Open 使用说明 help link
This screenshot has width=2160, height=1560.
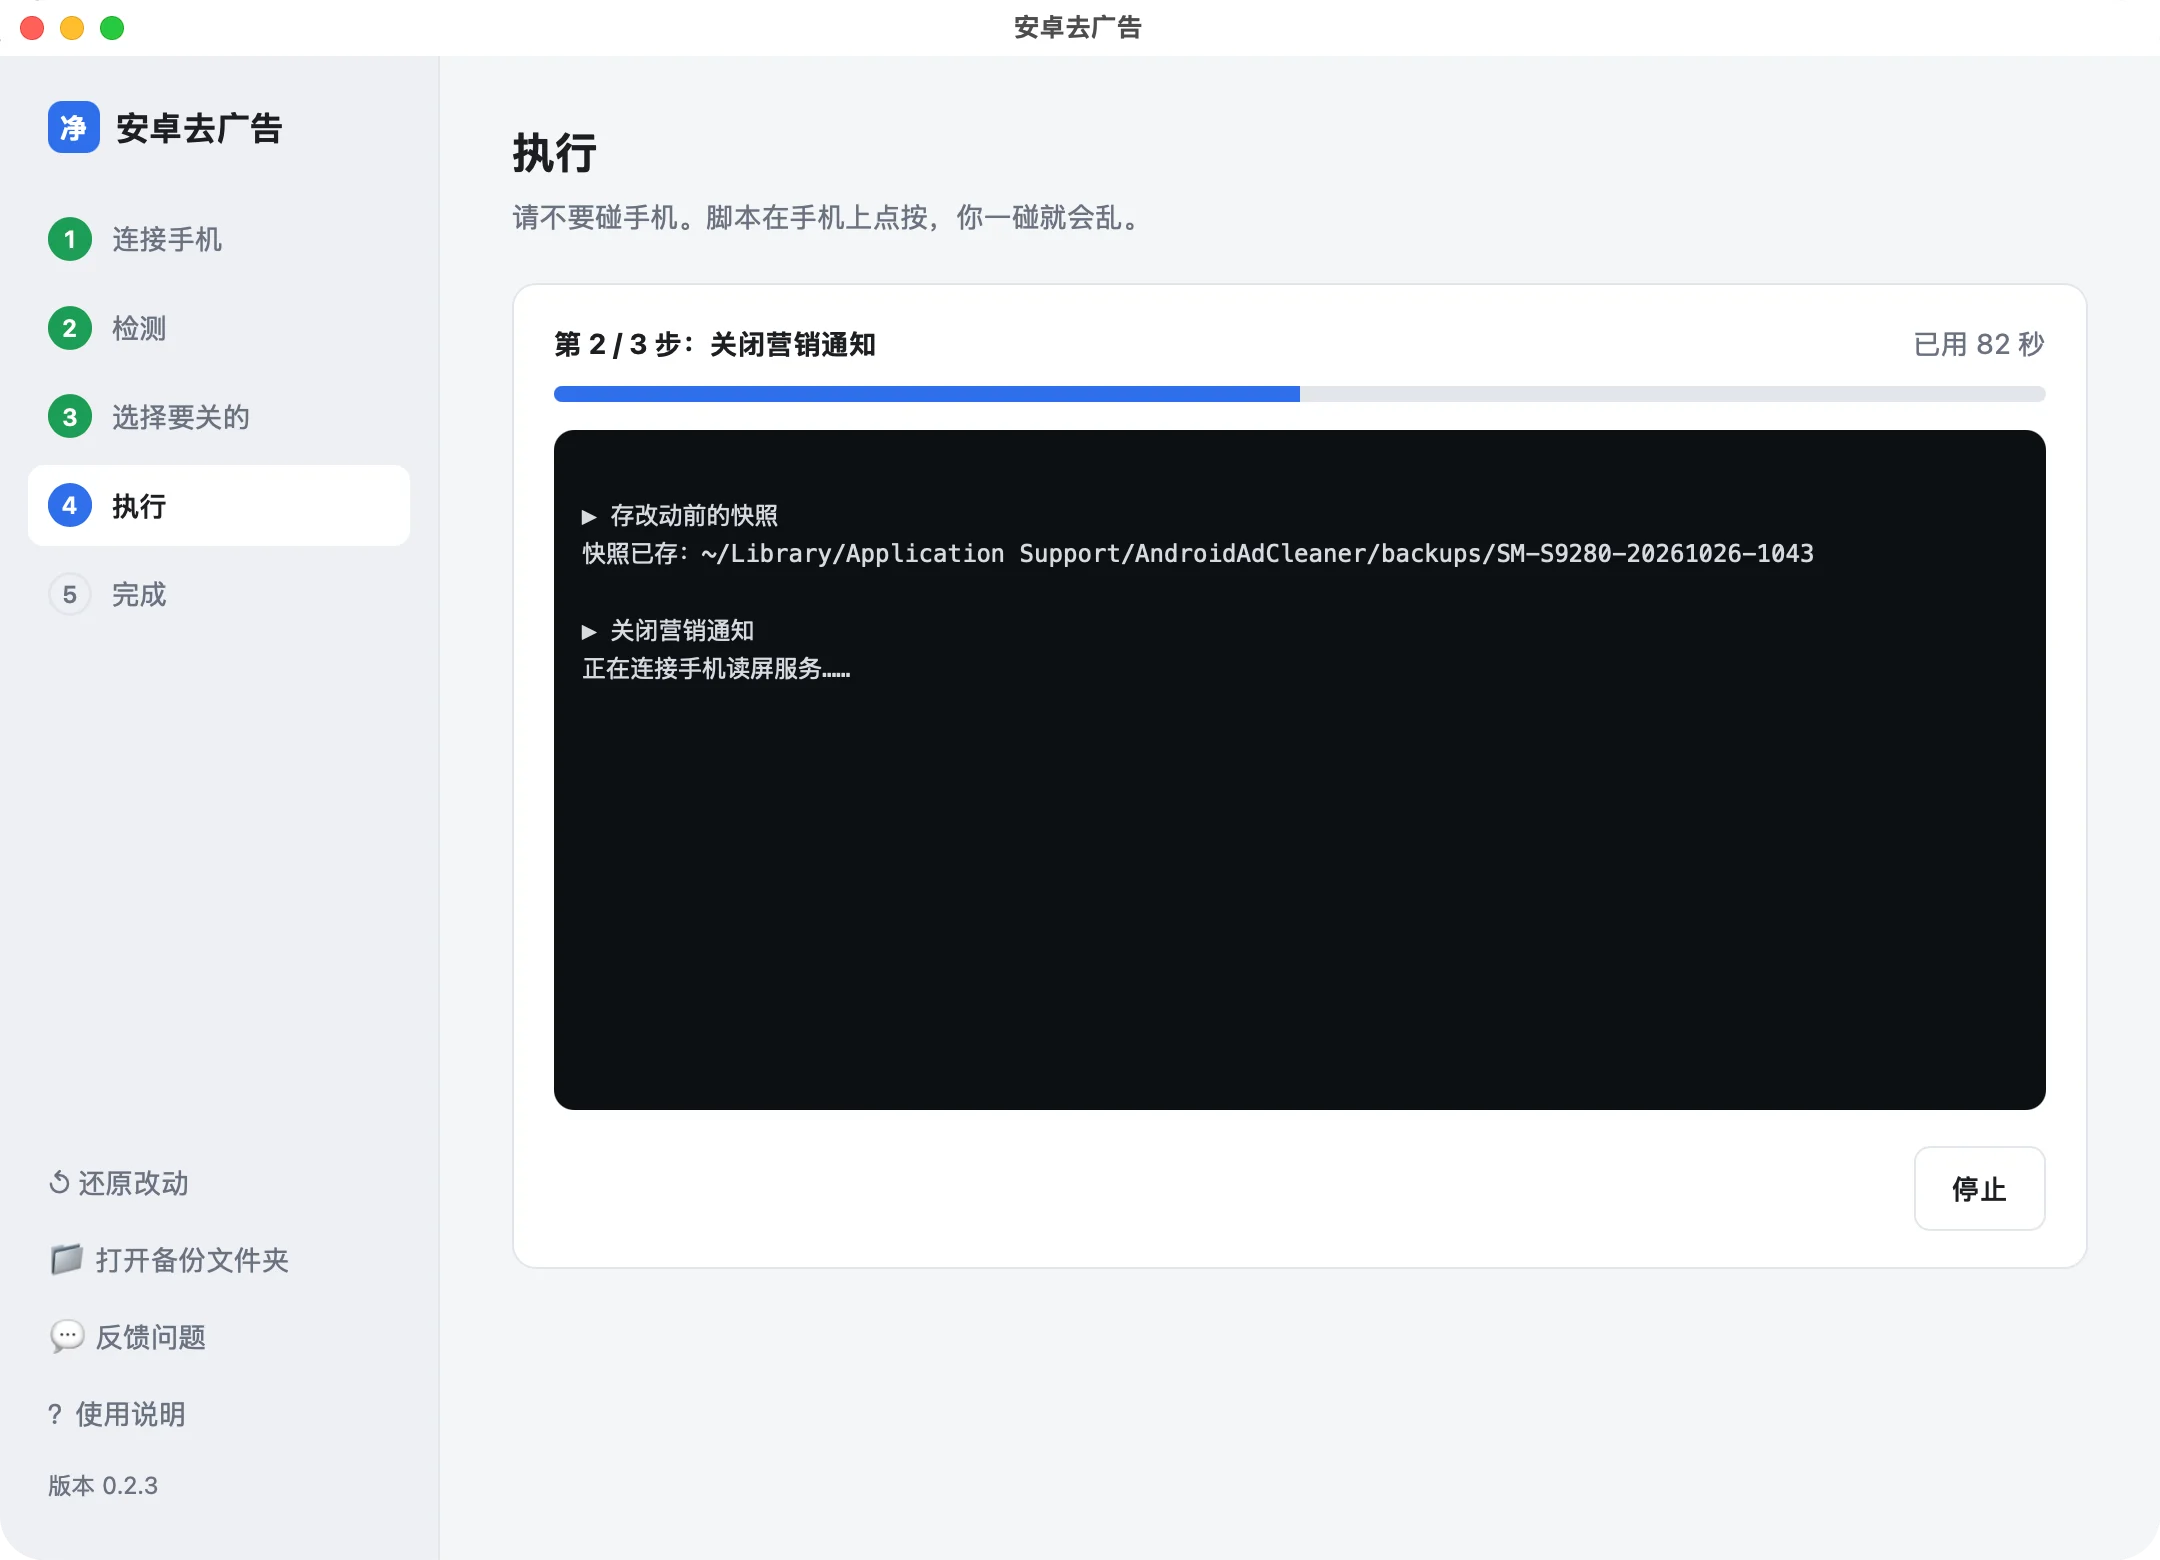[117, 1414]
